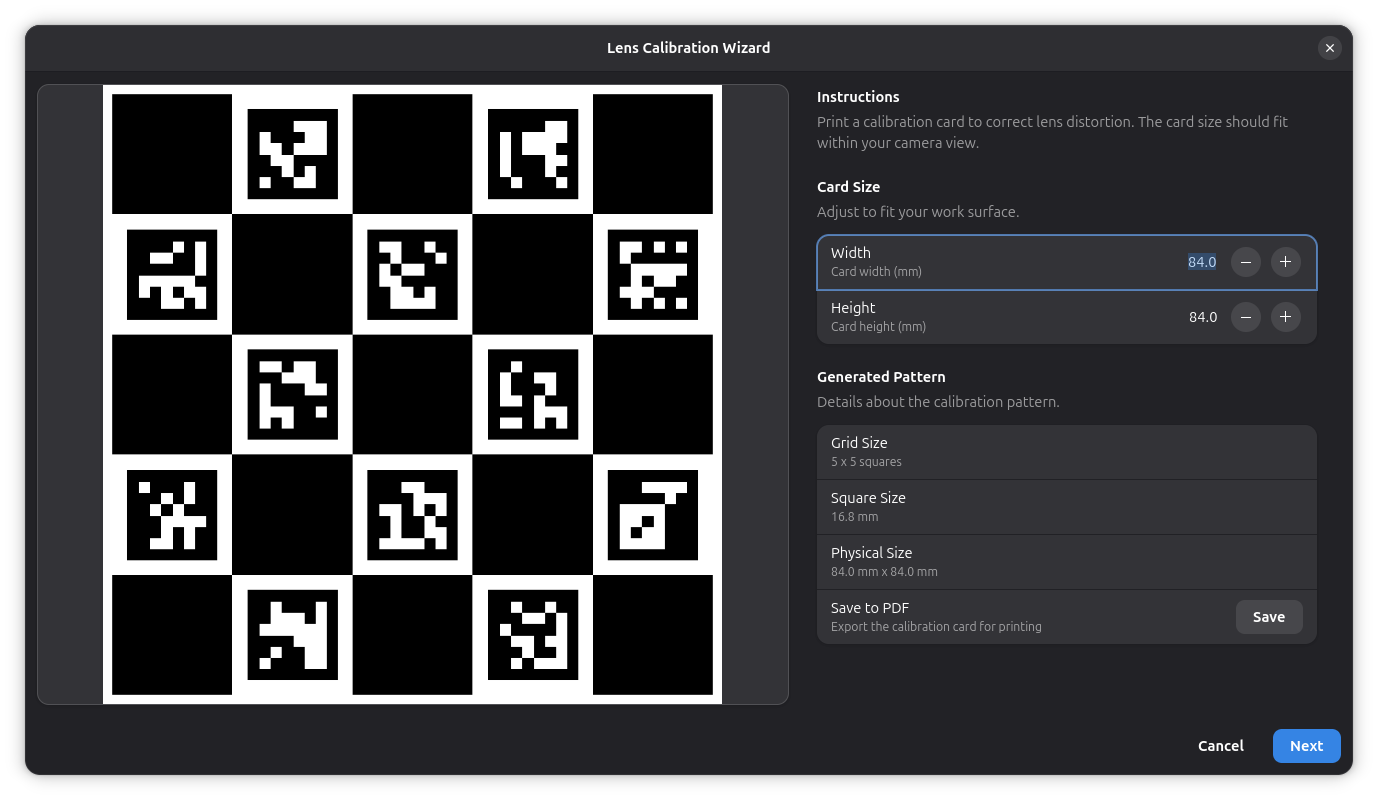Select the Physical Size row

pyautogui.click(x=1066, y=562)
